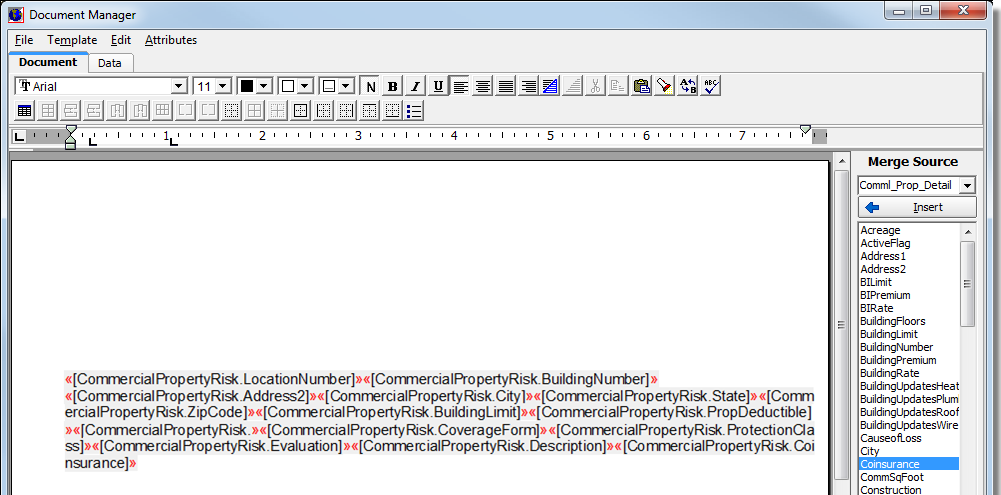This screenshot has height=495, width=1001.
Task: Open the Template menu
Action: [x=72, y=40]
